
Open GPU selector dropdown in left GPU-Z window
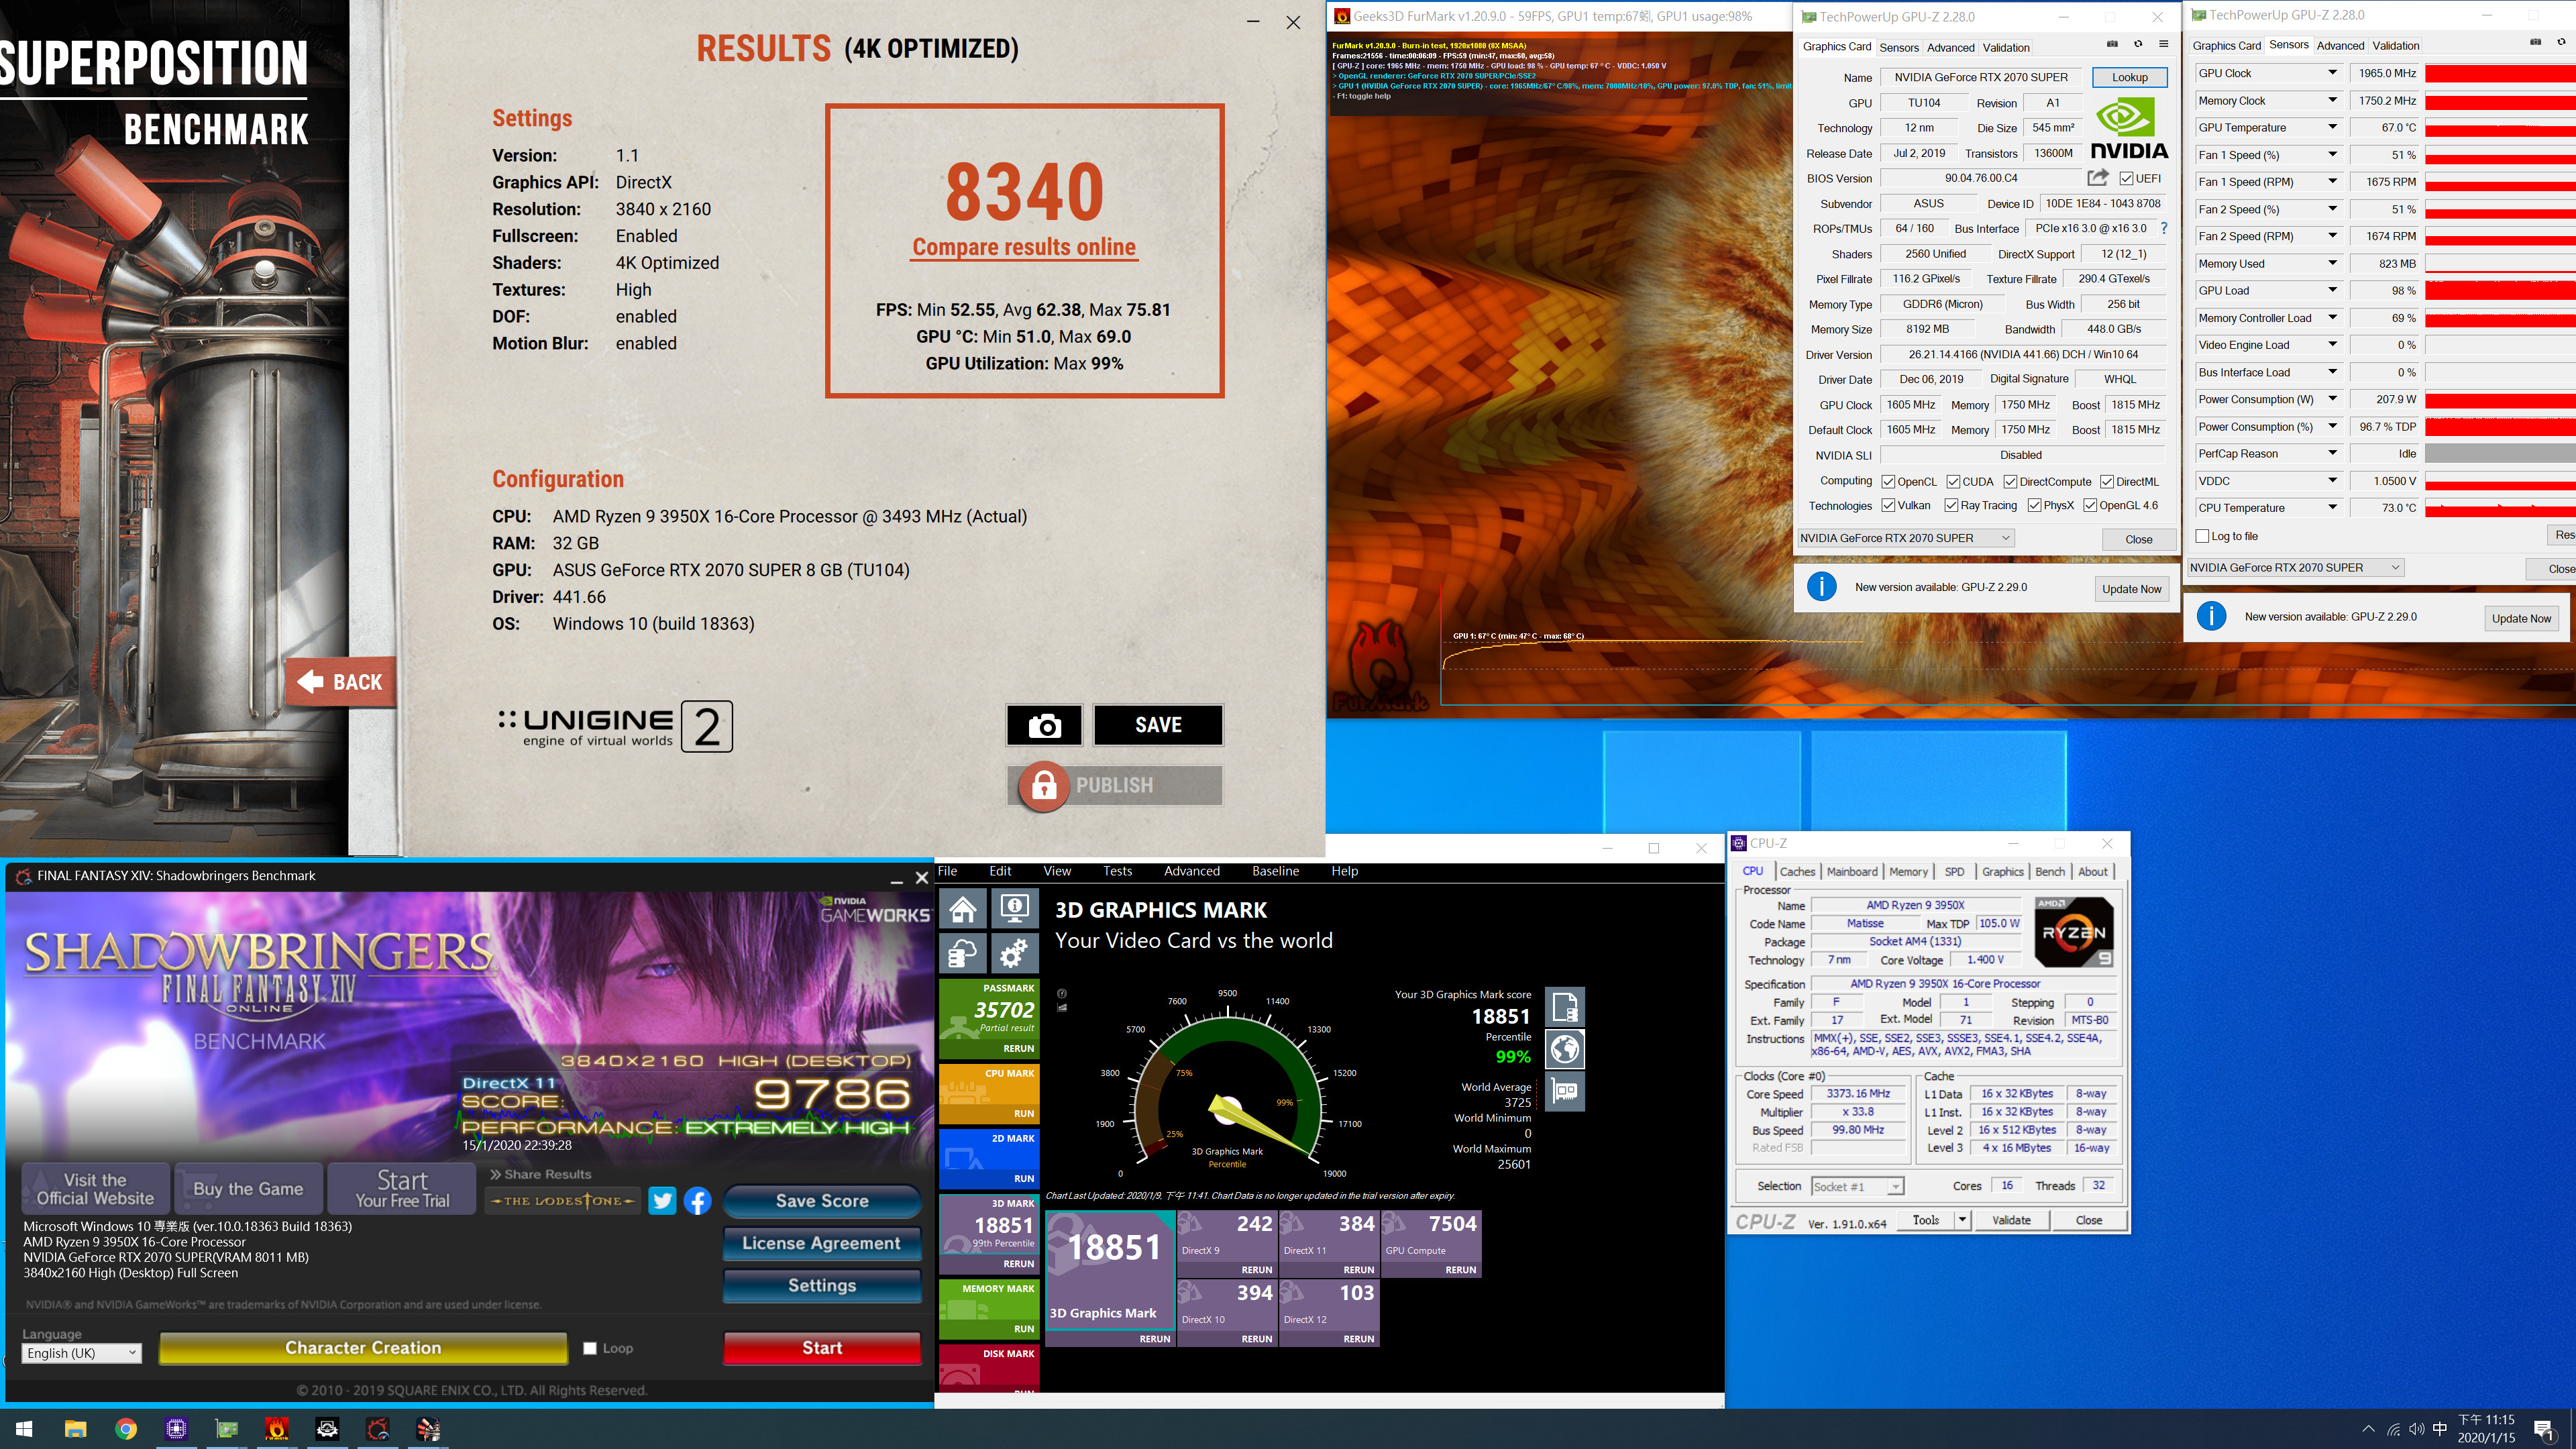pos(1905,538)
